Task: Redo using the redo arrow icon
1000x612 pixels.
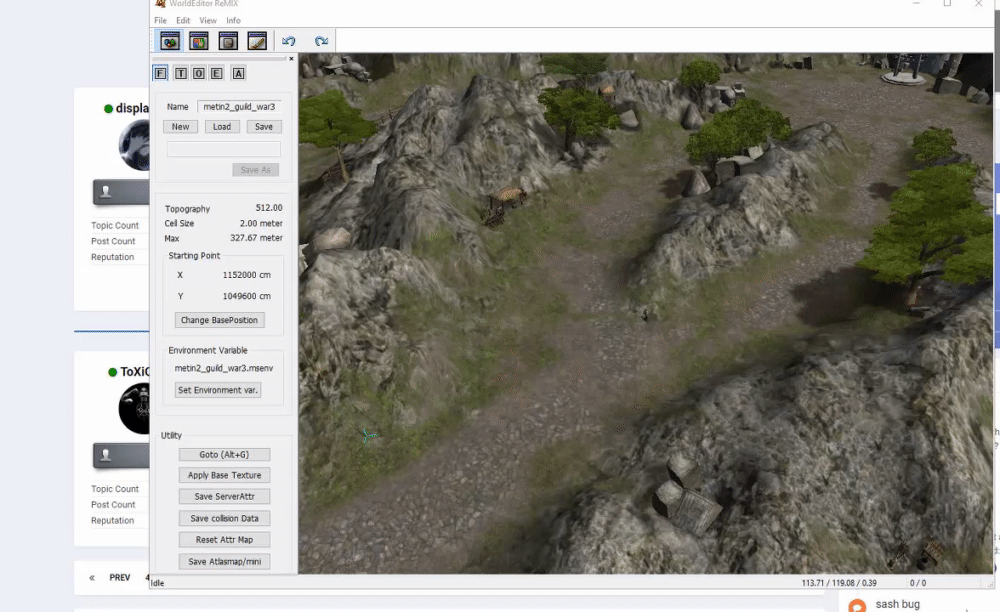Action: click(321, 41)
